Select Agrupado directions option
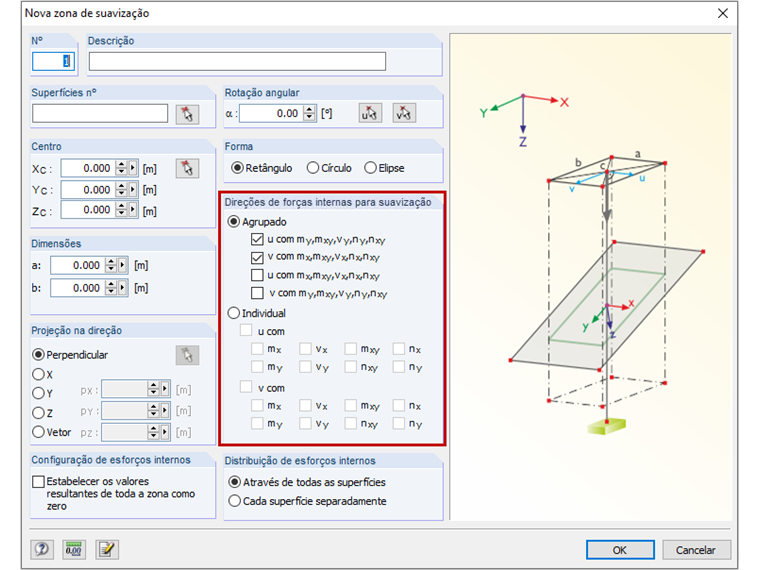Viewport: 760px width, 570px height. click(257, 222)
